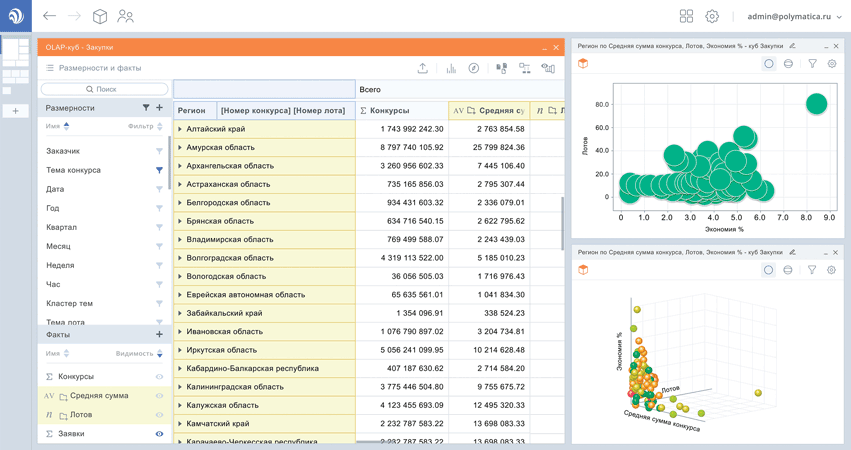Screen dimensions: 851x450
Task: Sort dimensions by Имя
Action: (58, 126)
